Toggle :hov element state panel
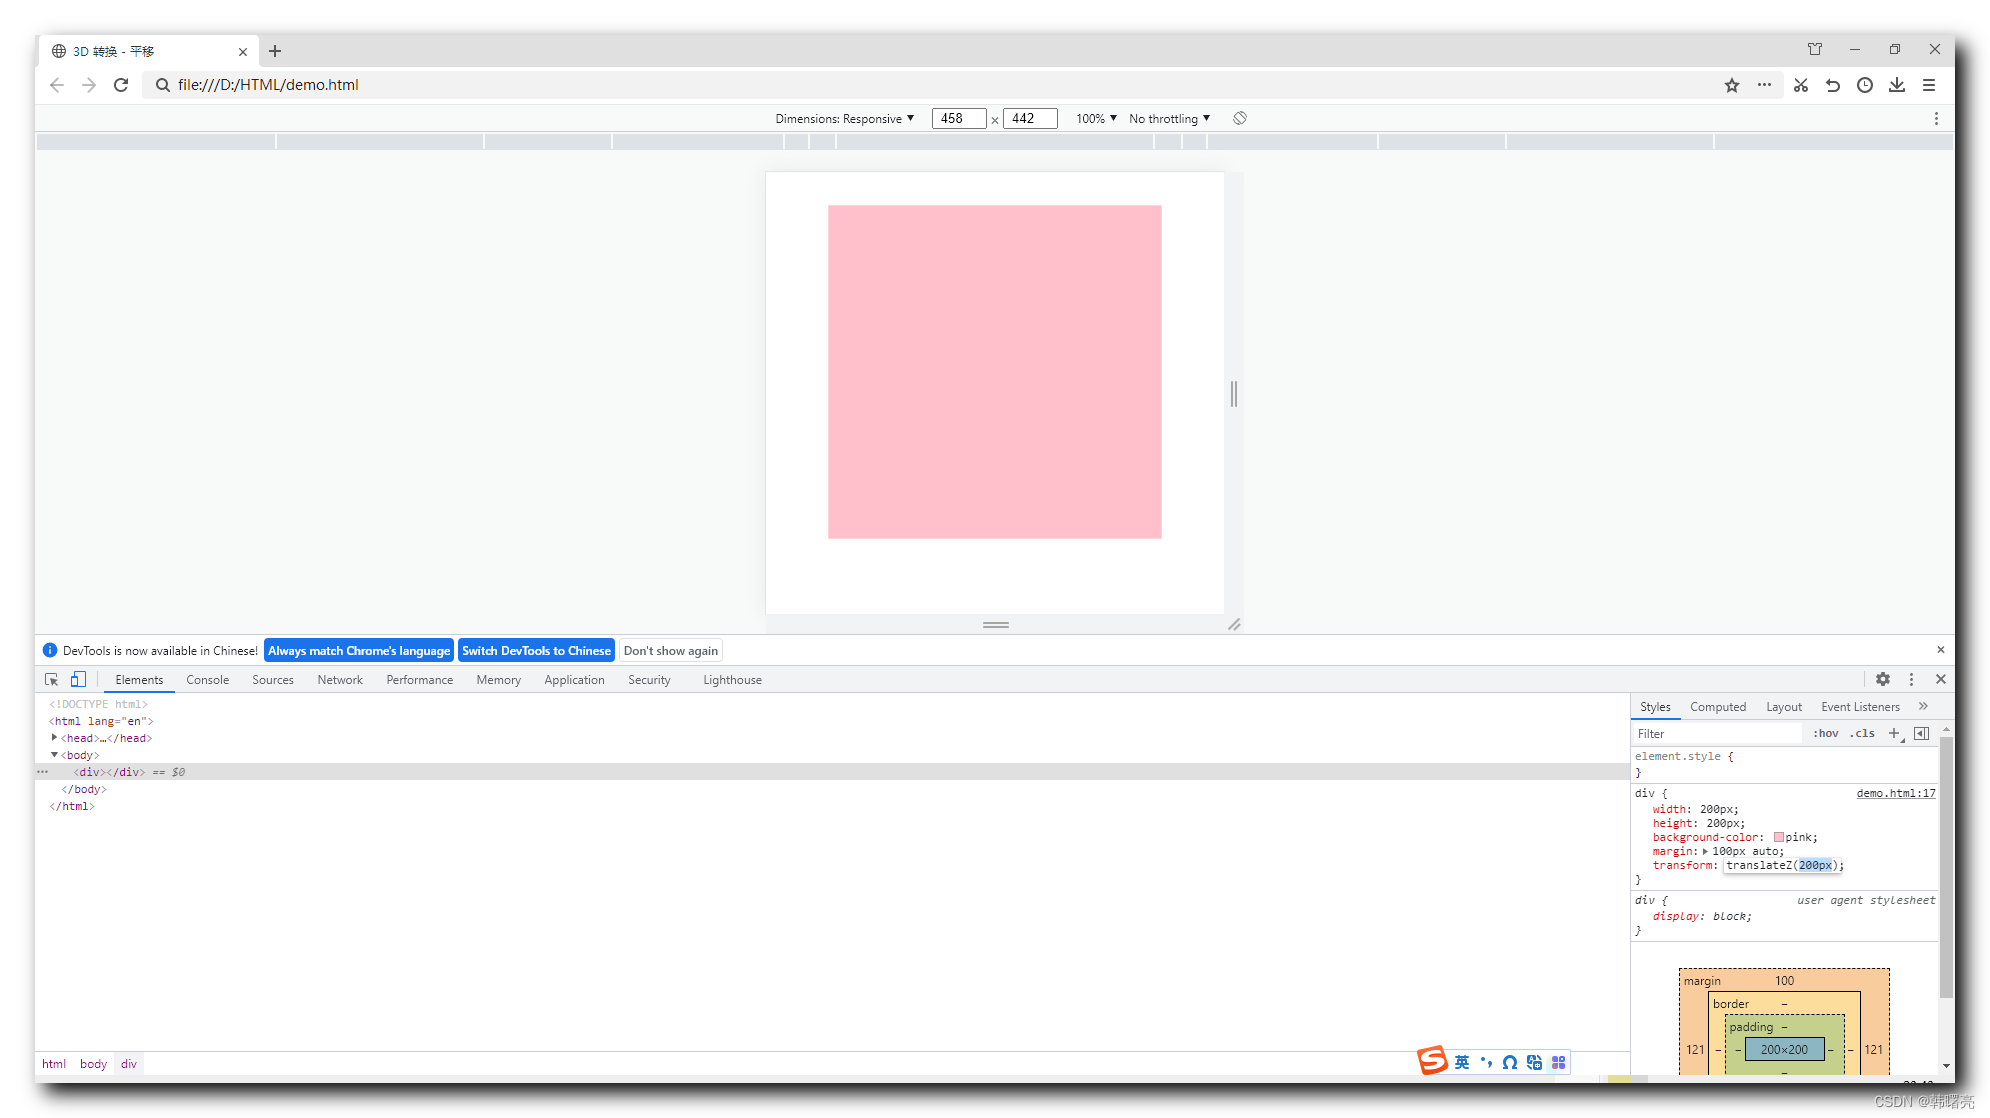 pos(1826,734)
